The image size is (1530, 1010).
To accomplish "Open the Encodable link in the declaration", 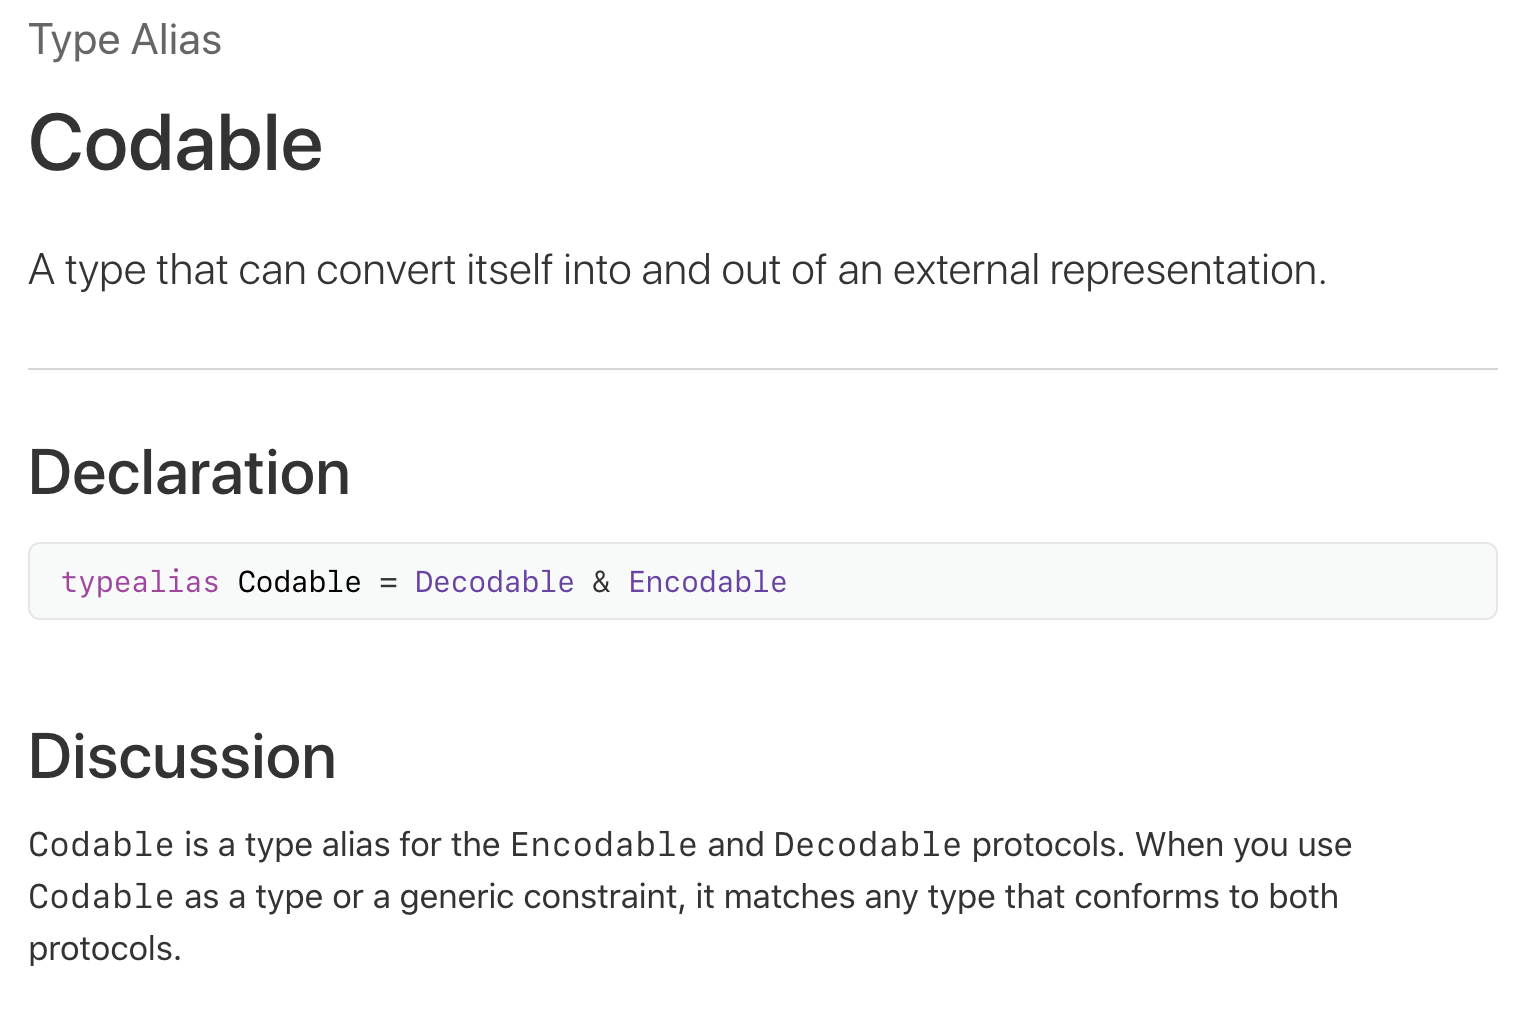I will (x=707, y=582).
